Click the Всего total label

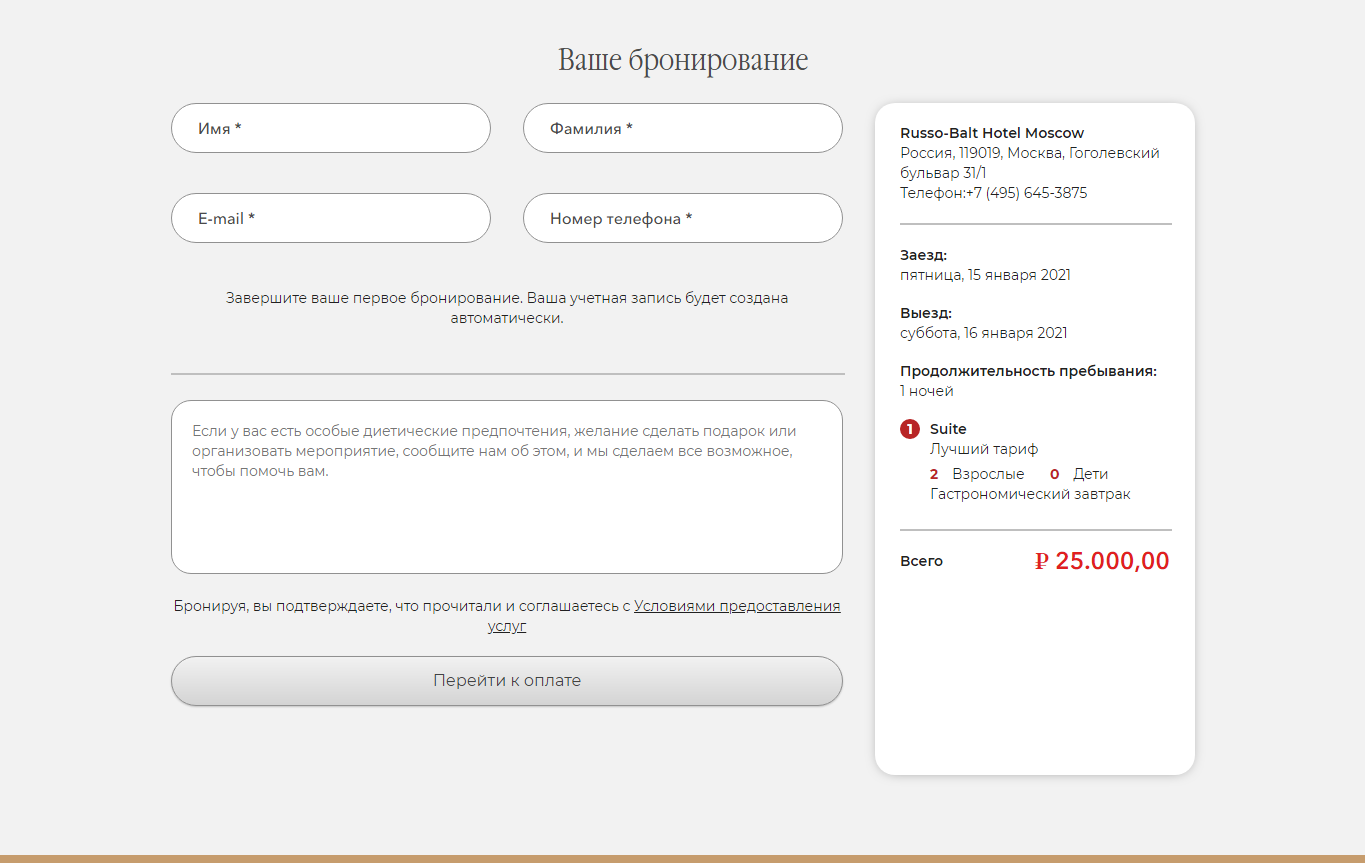[x=921, y=561]
